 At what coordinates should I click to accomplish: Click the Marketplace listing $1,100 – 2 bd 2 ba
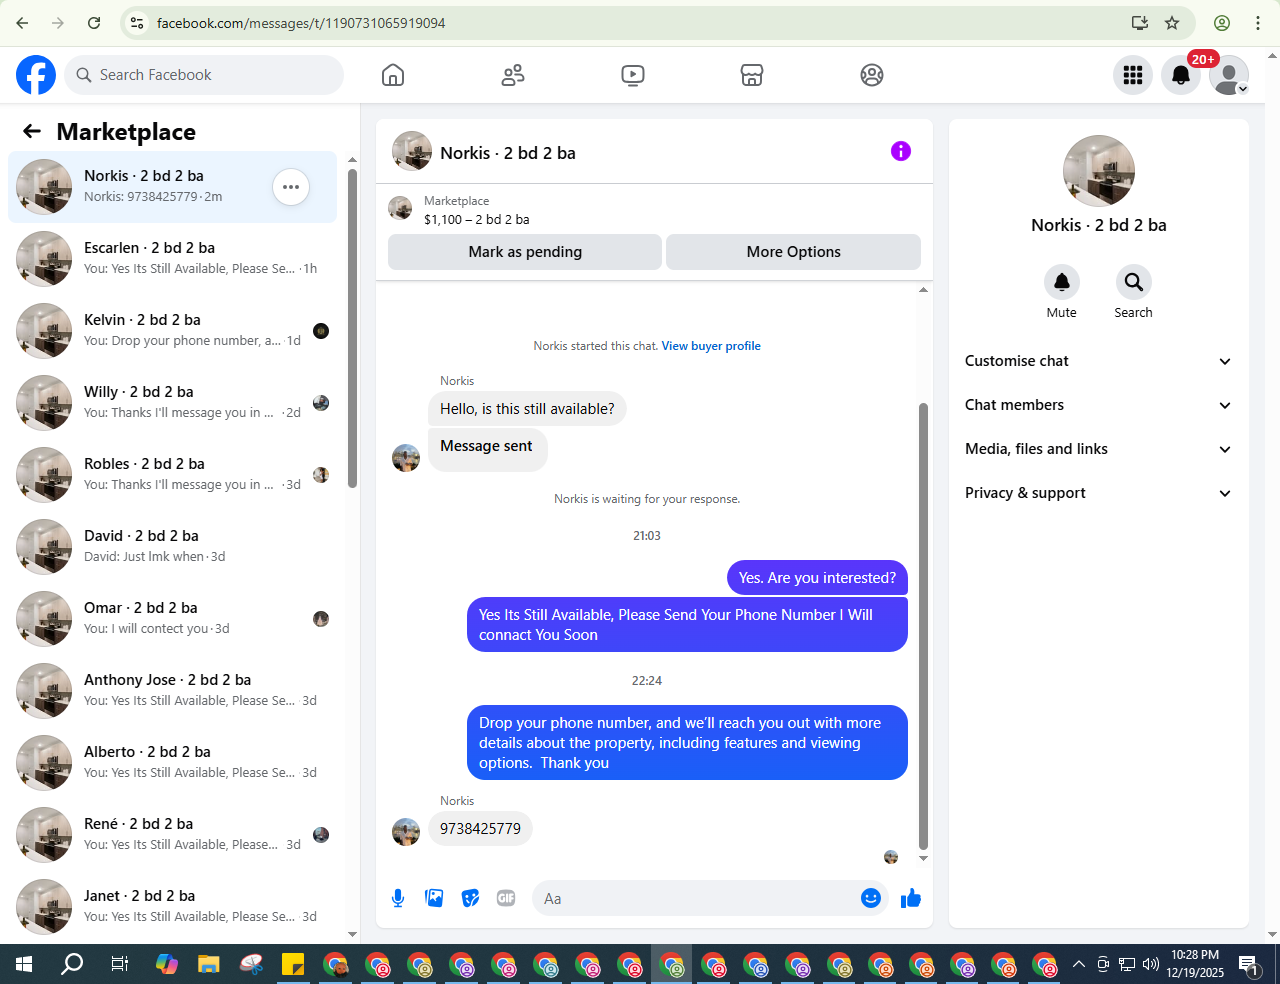click(x=476, y=219)
